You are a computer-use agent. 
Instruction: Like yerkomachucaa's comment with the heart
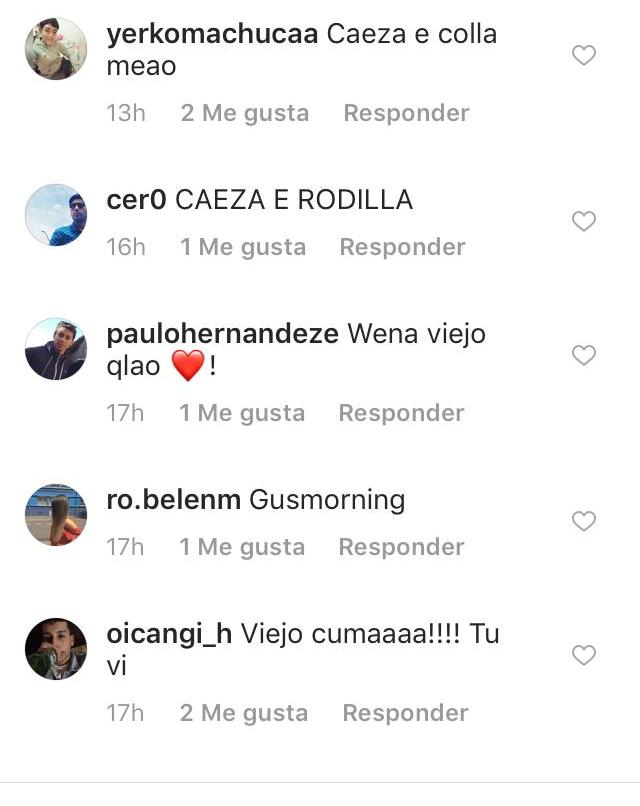tap(583, 56)
